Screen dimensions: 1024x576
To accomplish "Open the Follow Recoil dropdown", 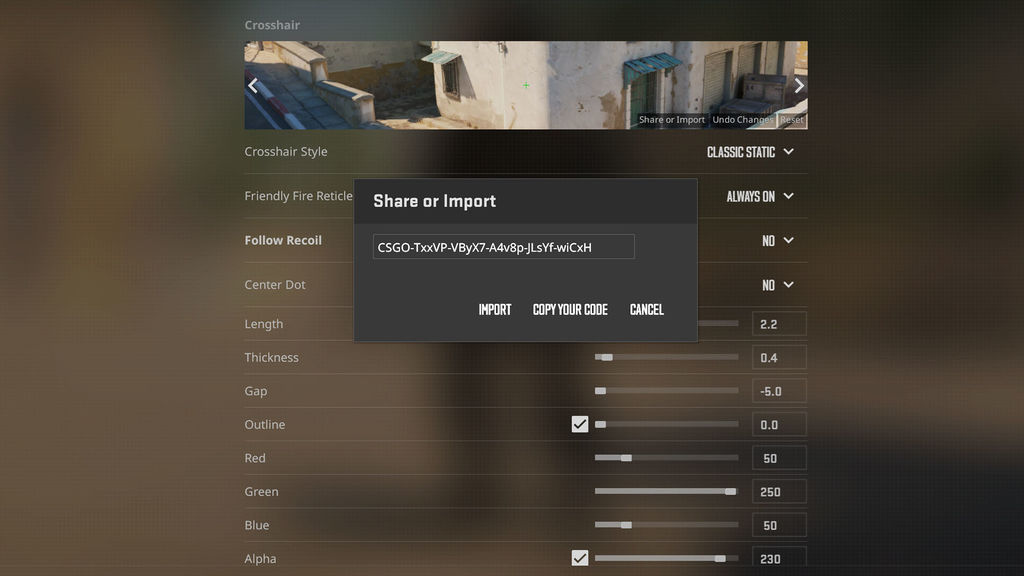I will point(778,241).
